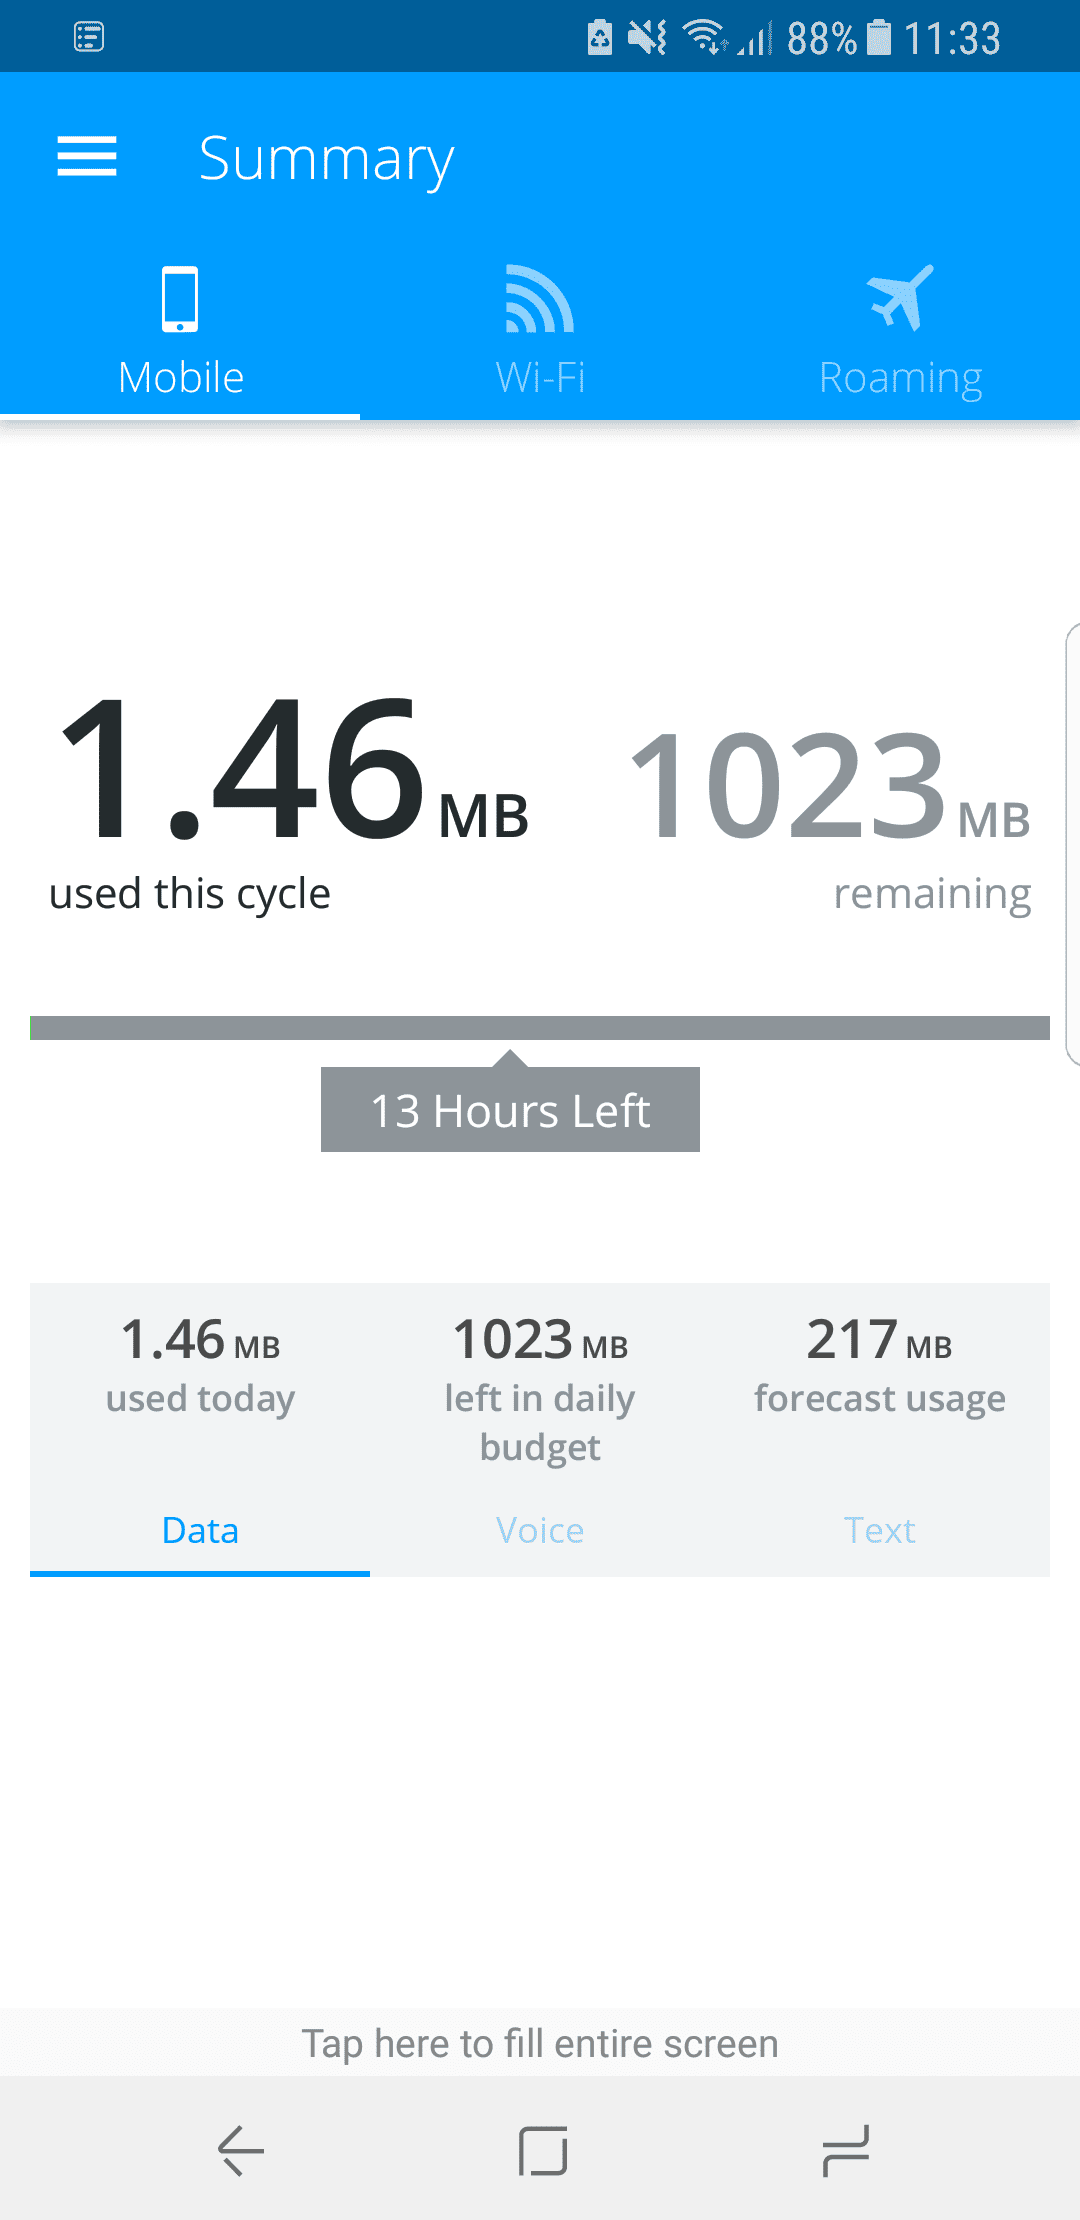Screen dimensions: 1080x2220
Task: Switch to the Voice tab
Action: click(x=540, y=1530)
